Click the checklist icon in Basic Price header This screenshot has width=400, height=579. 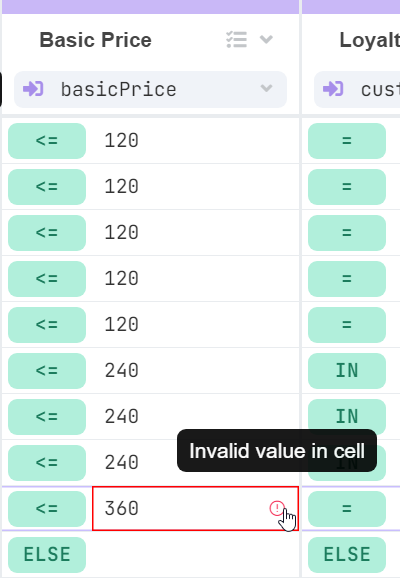236,40
